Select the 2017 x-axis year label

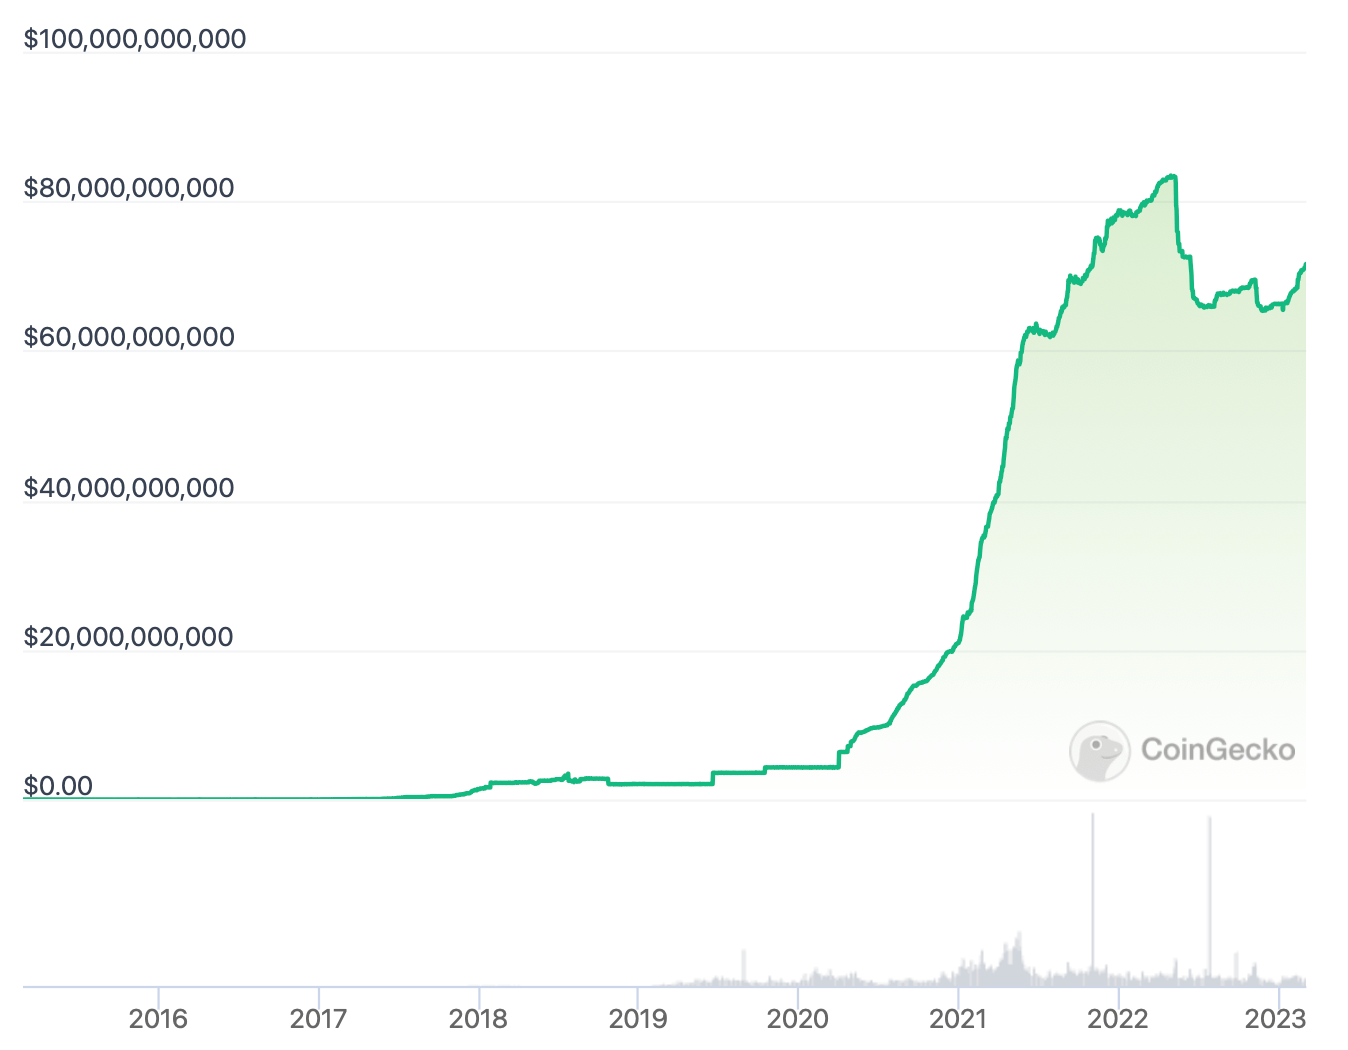pos(318,1019)
